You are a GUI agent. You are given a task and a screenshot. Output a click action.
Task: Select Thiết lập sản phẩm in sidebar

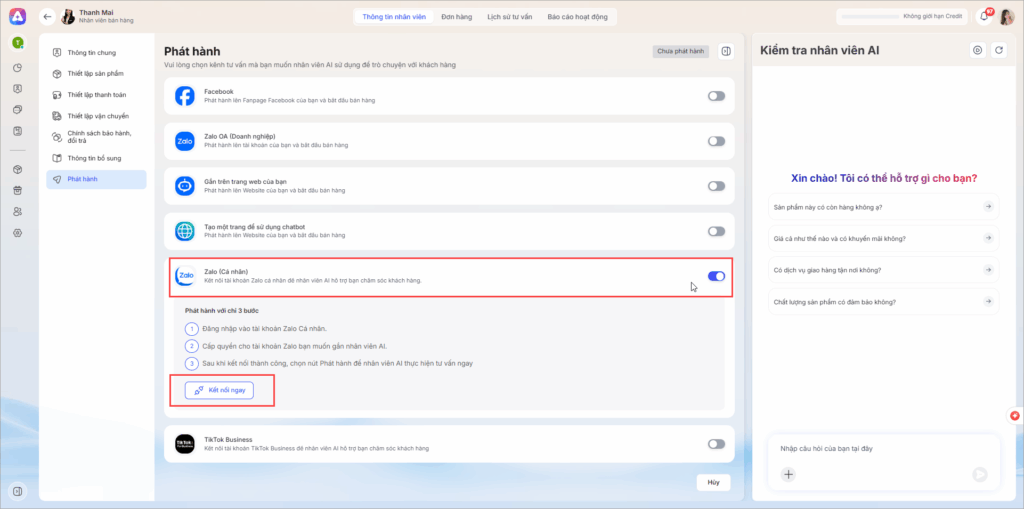coord(98,73)
